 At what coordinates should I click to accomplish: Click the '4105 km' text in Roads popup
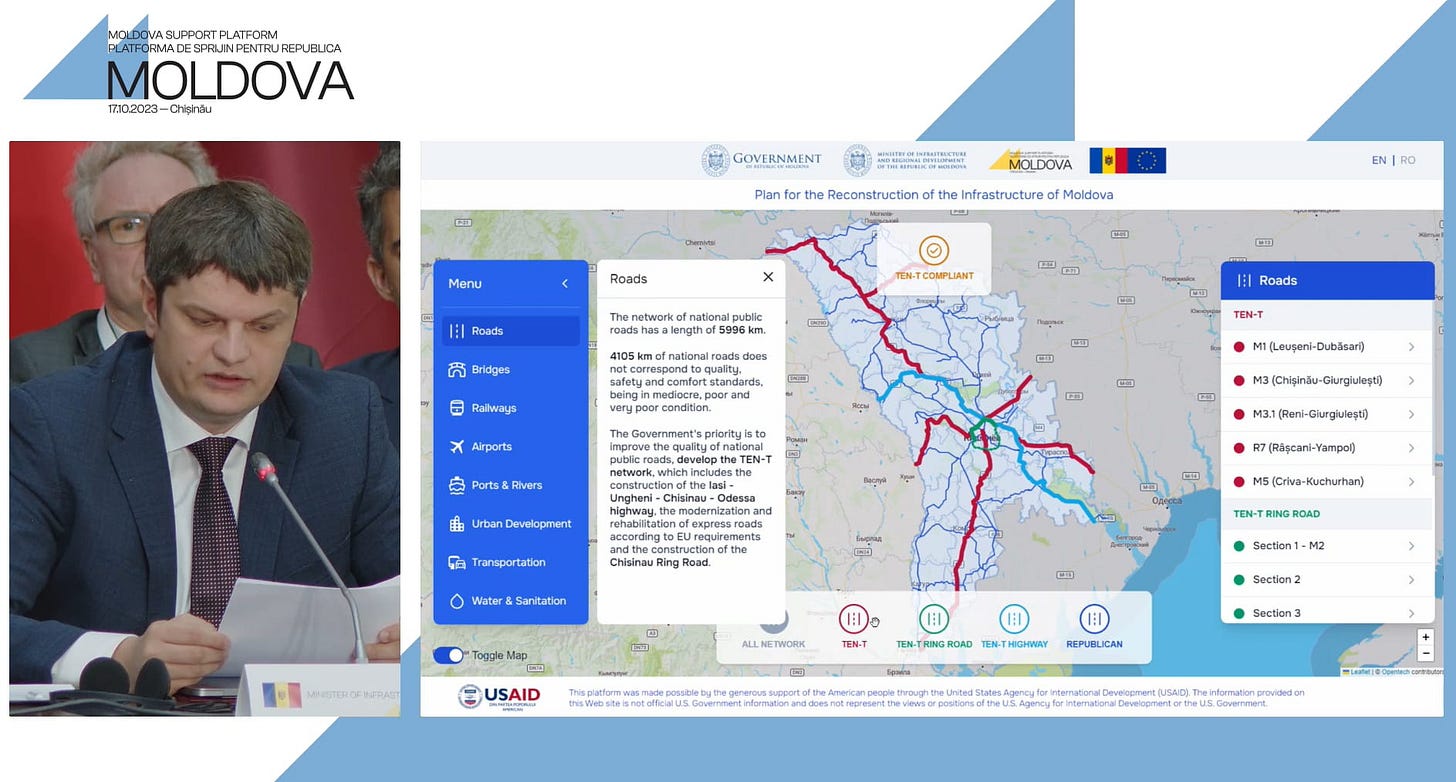click(633, 356)
